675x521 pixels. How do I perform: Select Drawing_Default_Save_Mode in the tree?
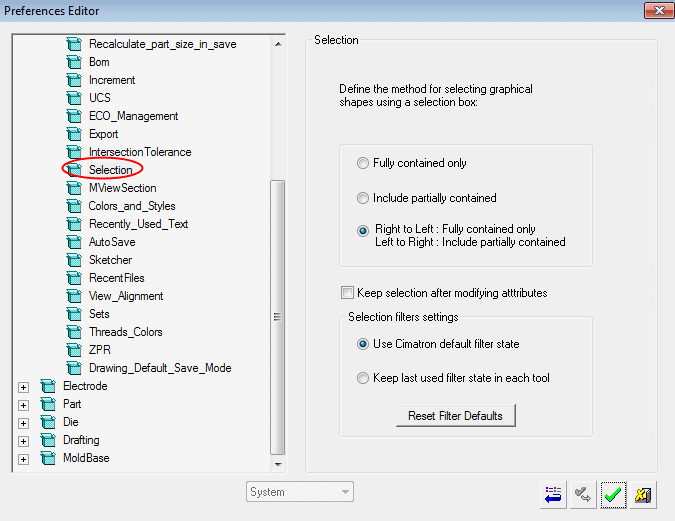point(159,368)
